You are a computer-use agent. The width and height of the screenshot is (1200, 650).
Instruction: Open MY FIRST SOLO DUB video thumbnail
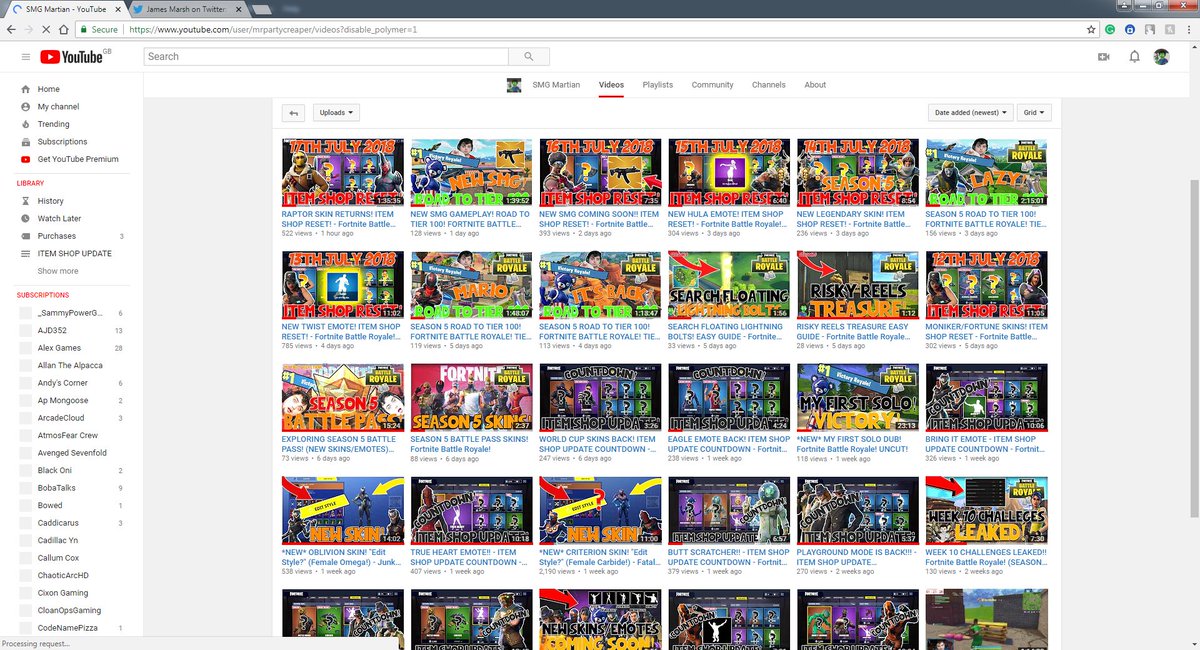[857, 397]
